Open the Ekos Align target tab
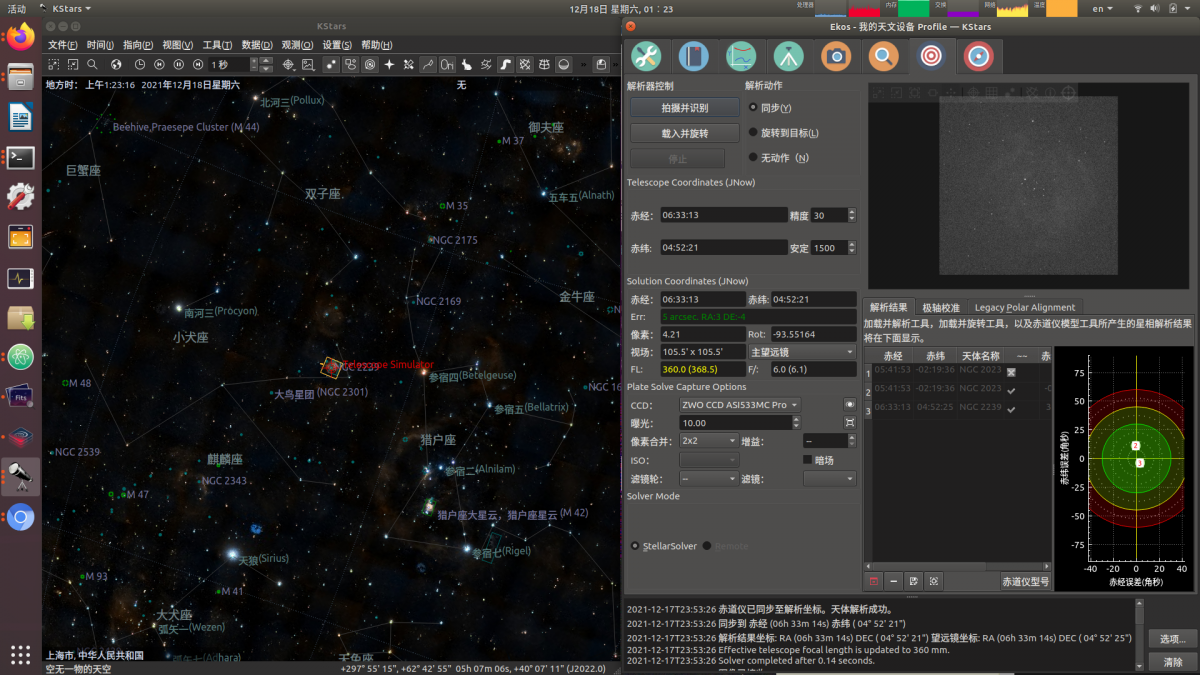 pos(931,56)
